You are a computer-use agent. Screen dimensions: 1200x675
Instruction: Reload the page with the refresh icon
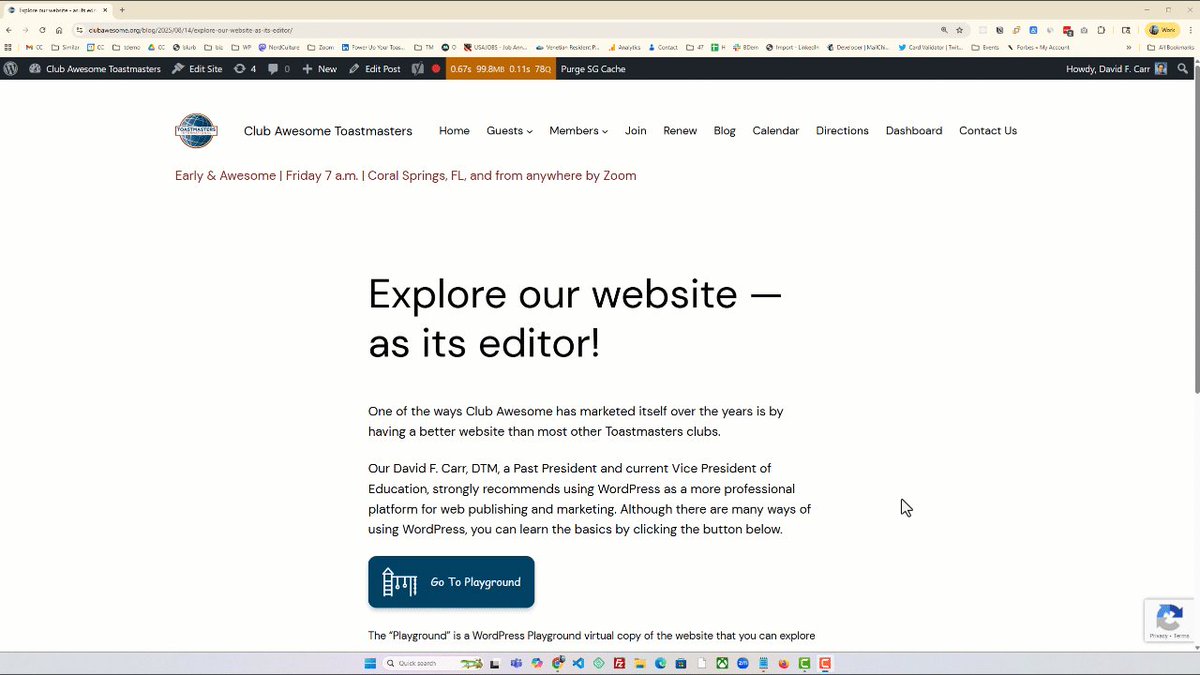[43, 30]
